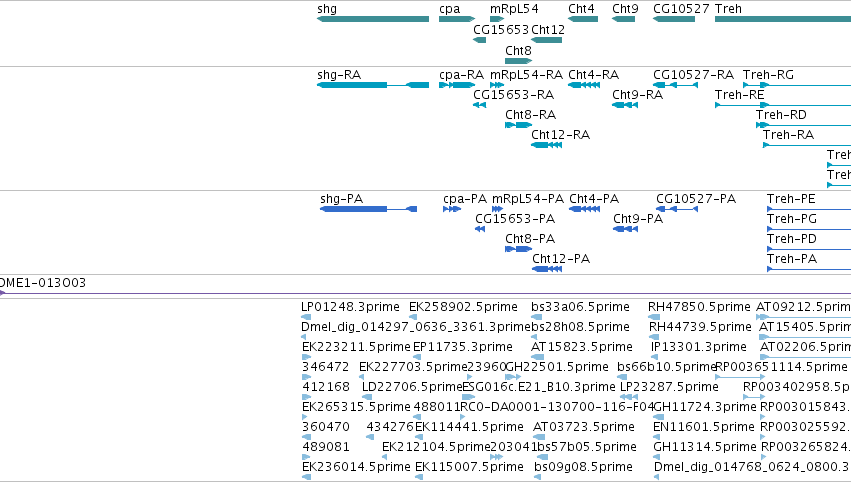Select the Treh gene feature bar

tap(783, 19)
